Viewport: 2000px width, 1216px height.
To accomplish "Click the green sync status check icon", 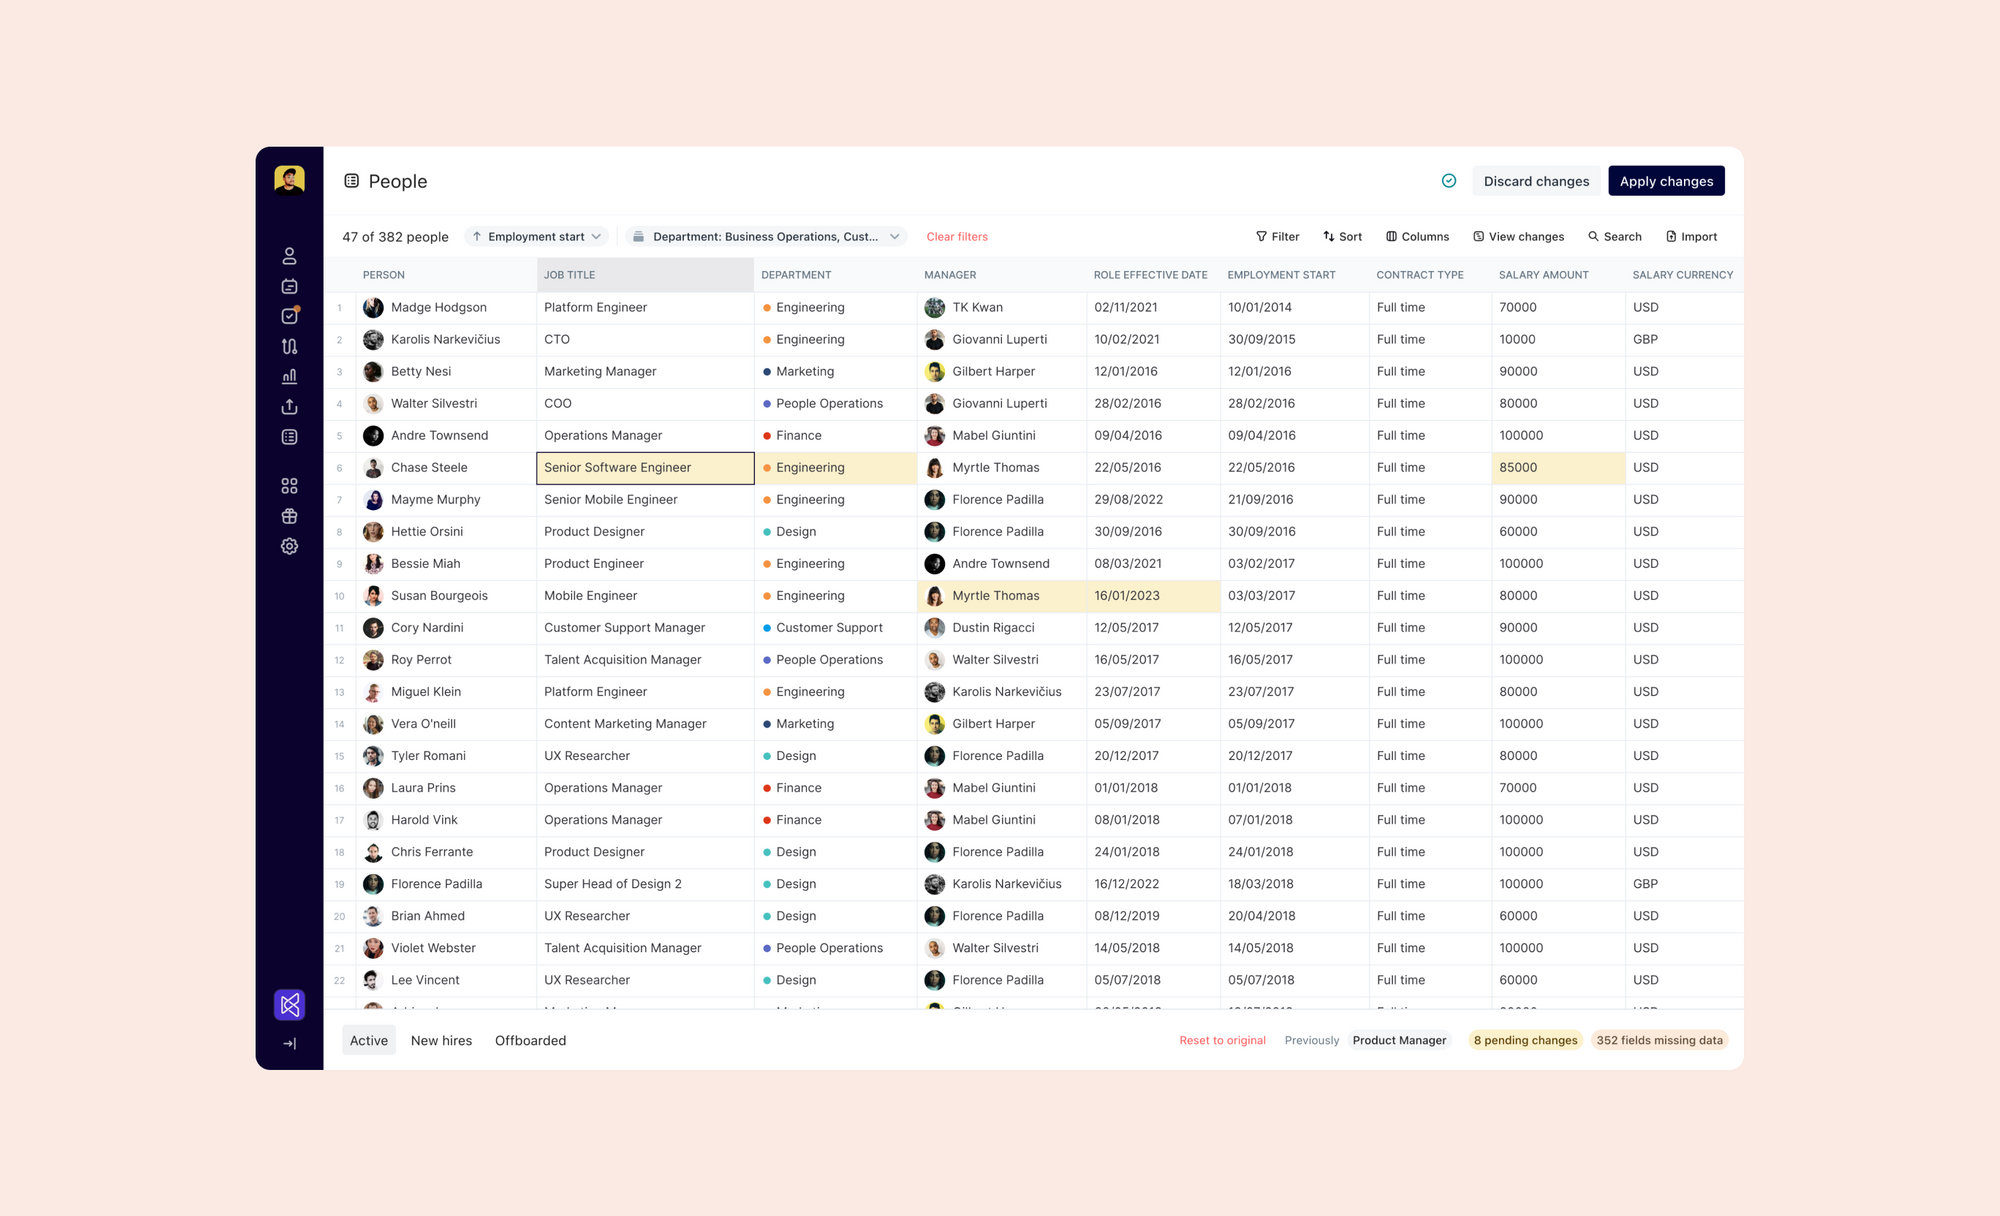I will tap(1448, 181).
